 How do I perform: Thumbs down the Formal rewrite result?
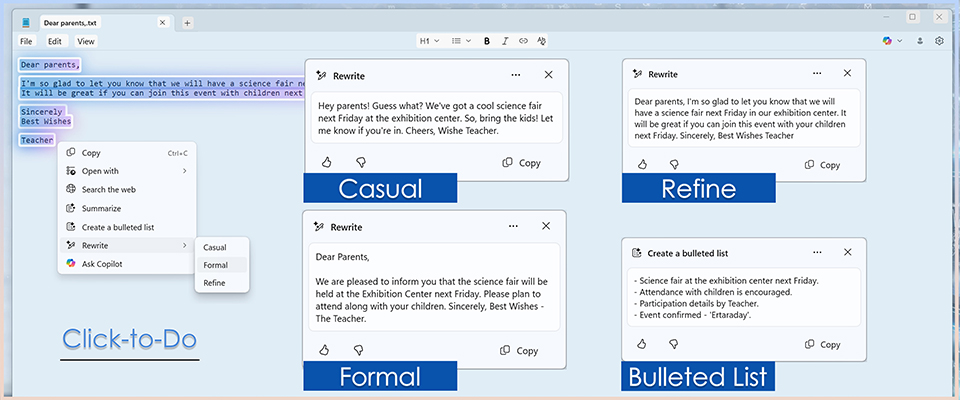[359, 350]
